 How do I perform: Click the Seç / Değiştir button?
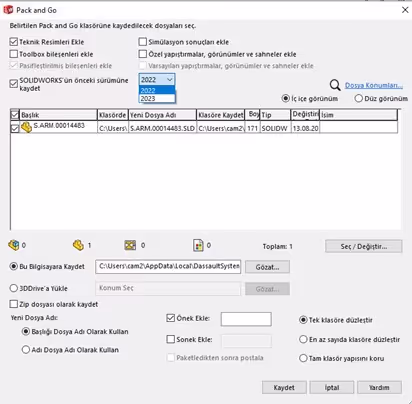pyautogui.click(x=364, y=246)
